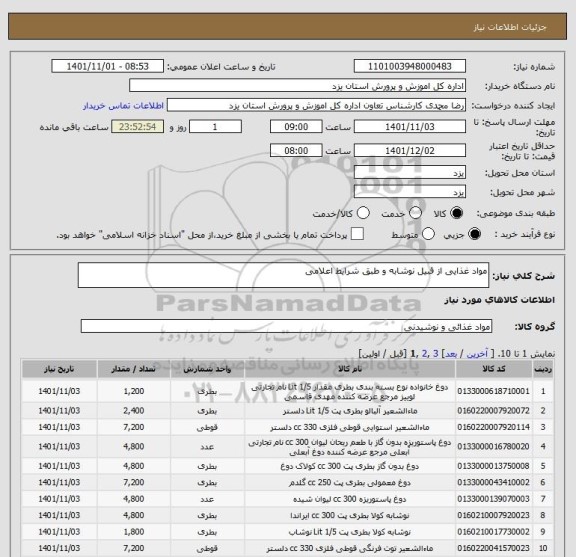Click the buyer organization name field

(297, 86)
